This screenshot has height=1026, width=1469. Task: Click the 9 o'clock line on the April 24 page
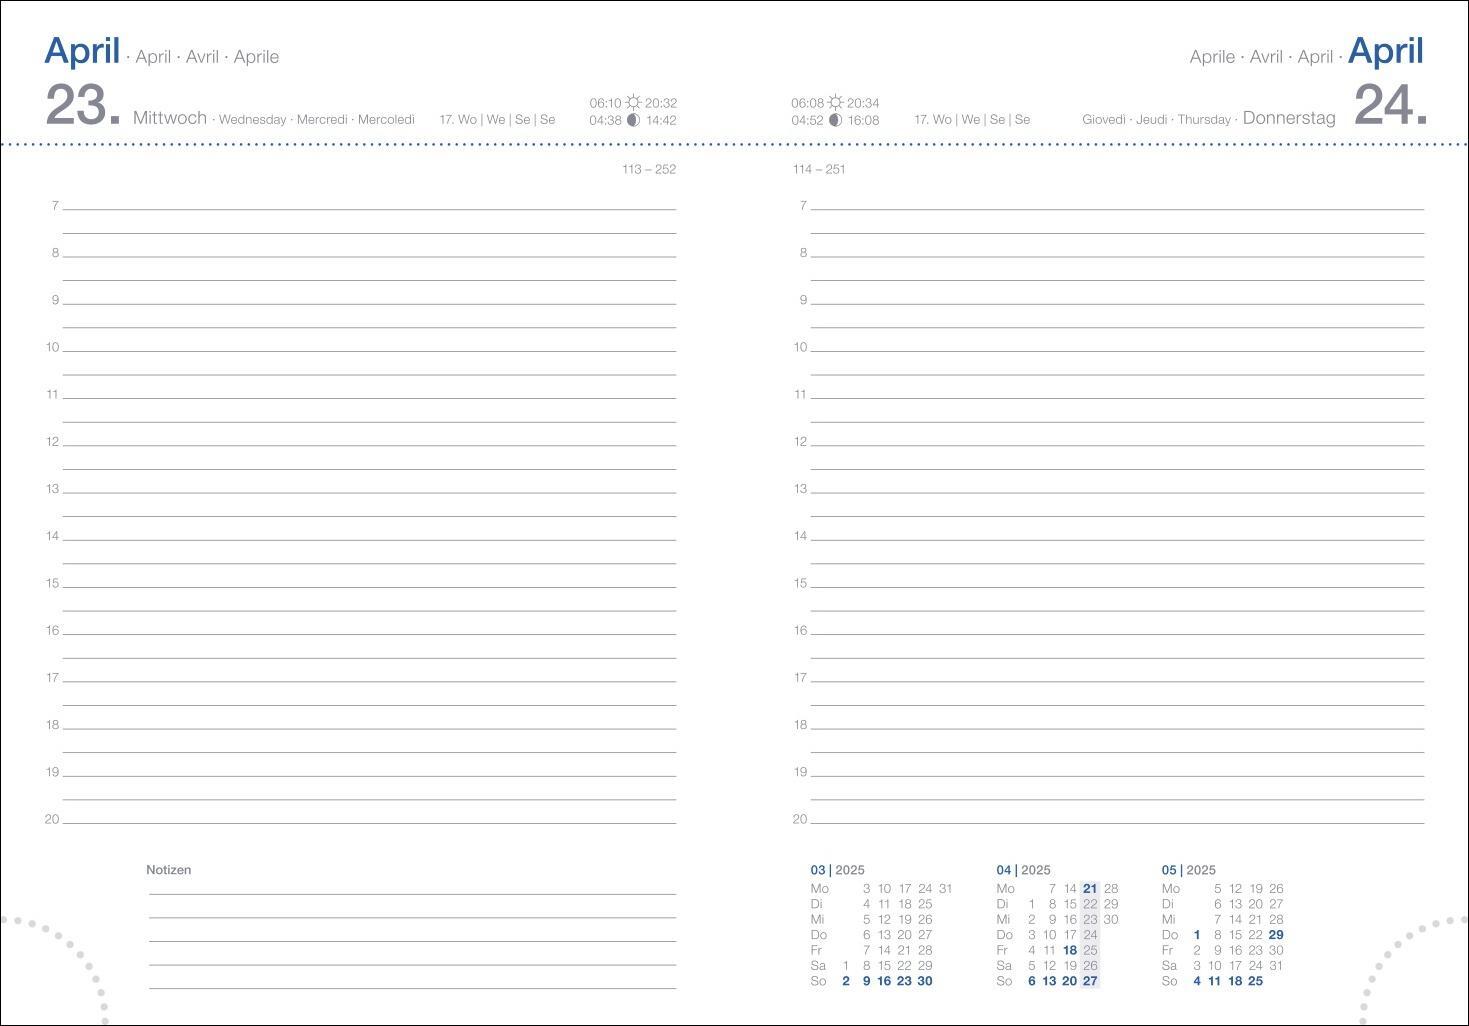(1117, 304)
